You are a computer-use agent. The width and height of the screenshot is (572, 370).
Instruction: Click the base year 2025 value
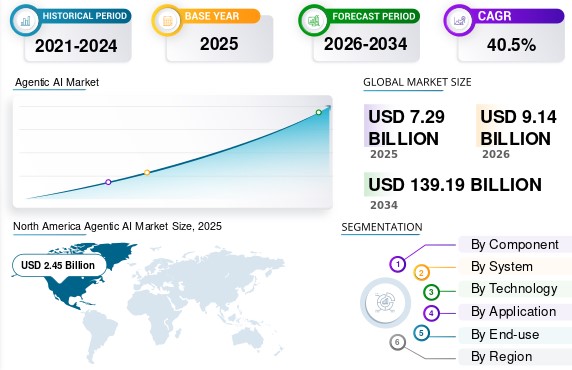tap(219, 44)
